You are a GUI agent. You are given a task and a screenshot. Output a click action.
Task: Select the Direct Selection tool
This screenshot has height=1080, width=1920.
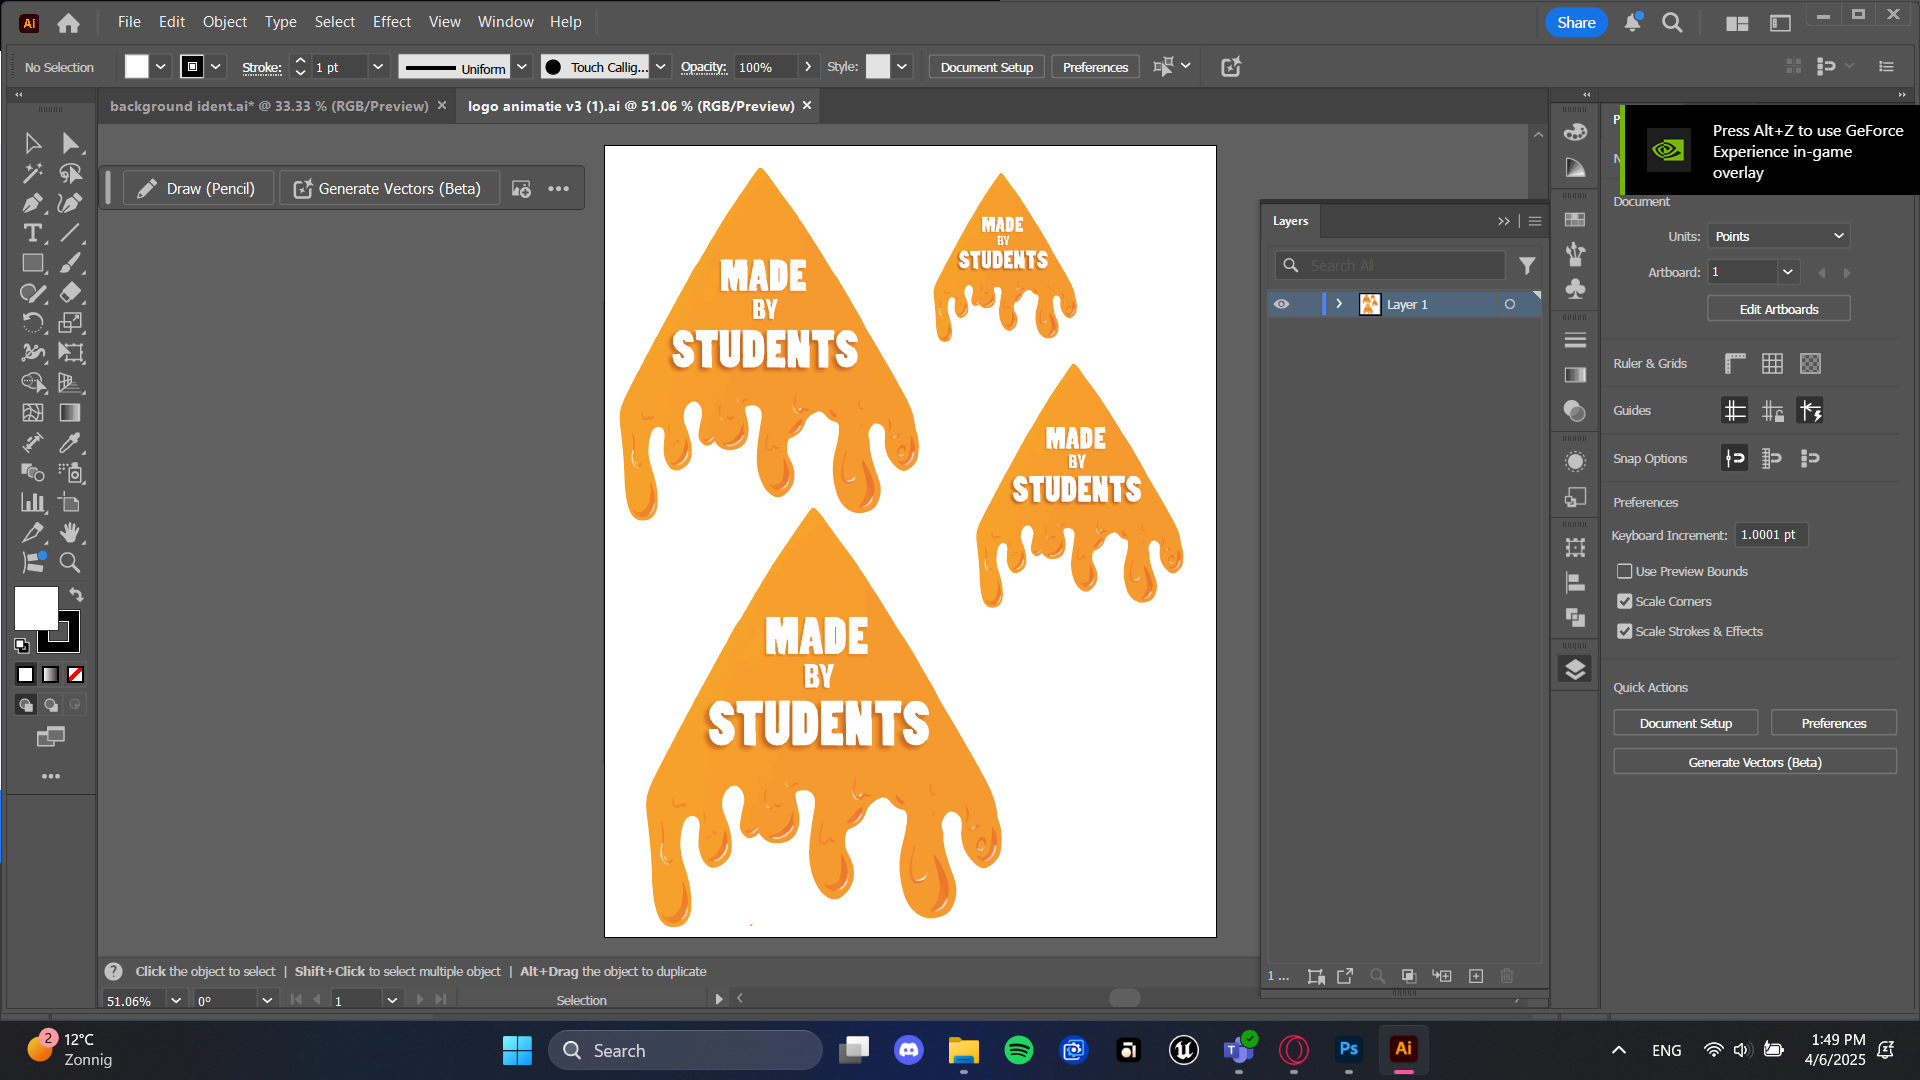coord(70,143)
